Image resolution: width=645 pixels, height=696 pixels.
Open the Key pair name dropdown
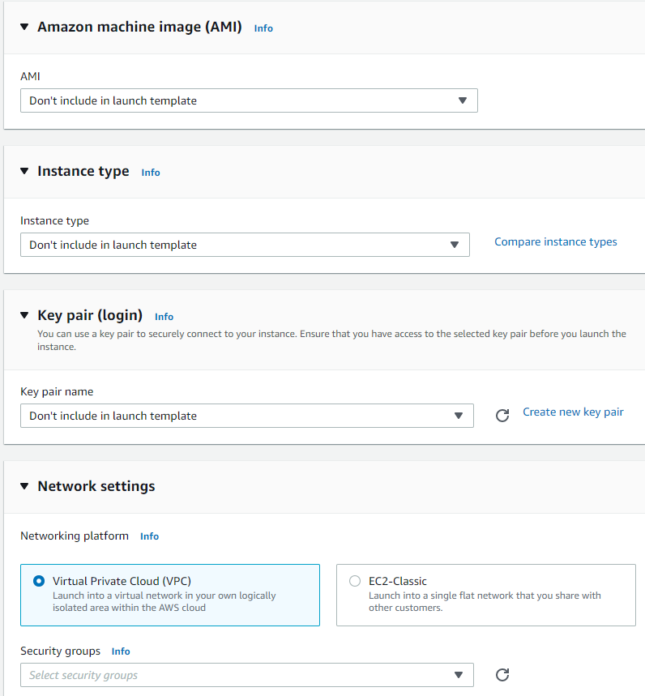click(247, 415)
